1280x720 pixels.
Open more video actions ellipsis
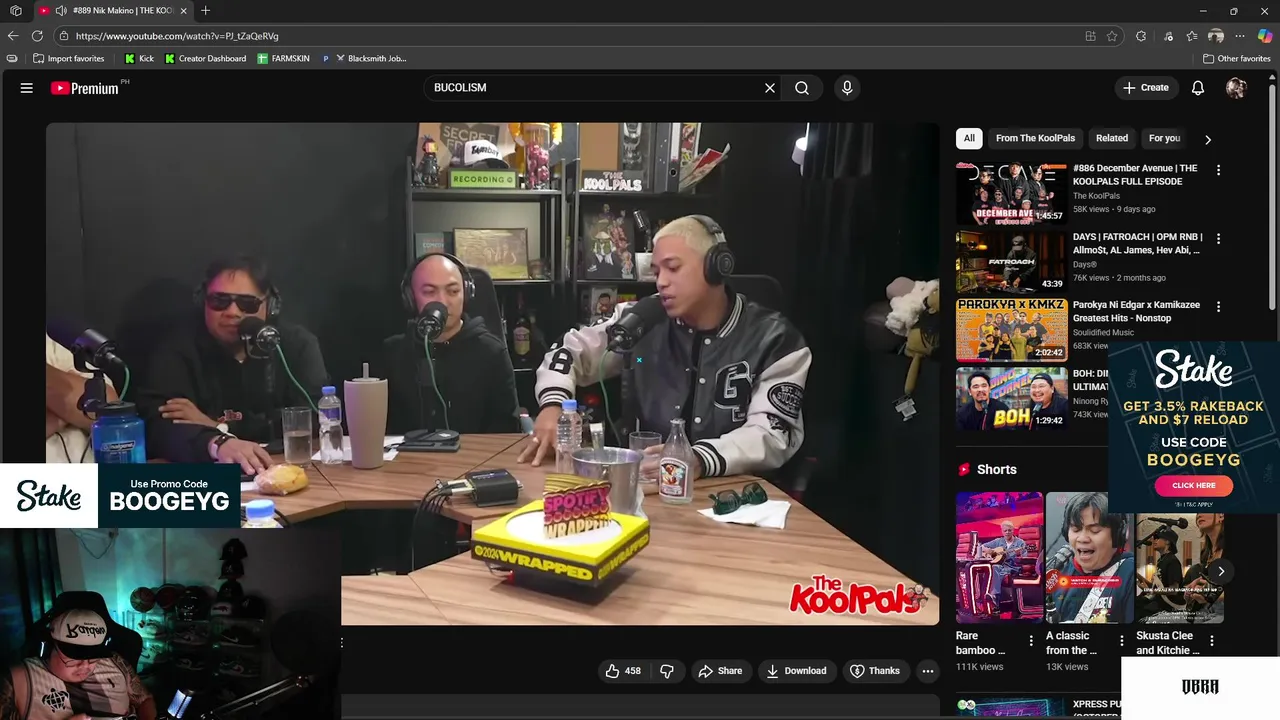928,671
